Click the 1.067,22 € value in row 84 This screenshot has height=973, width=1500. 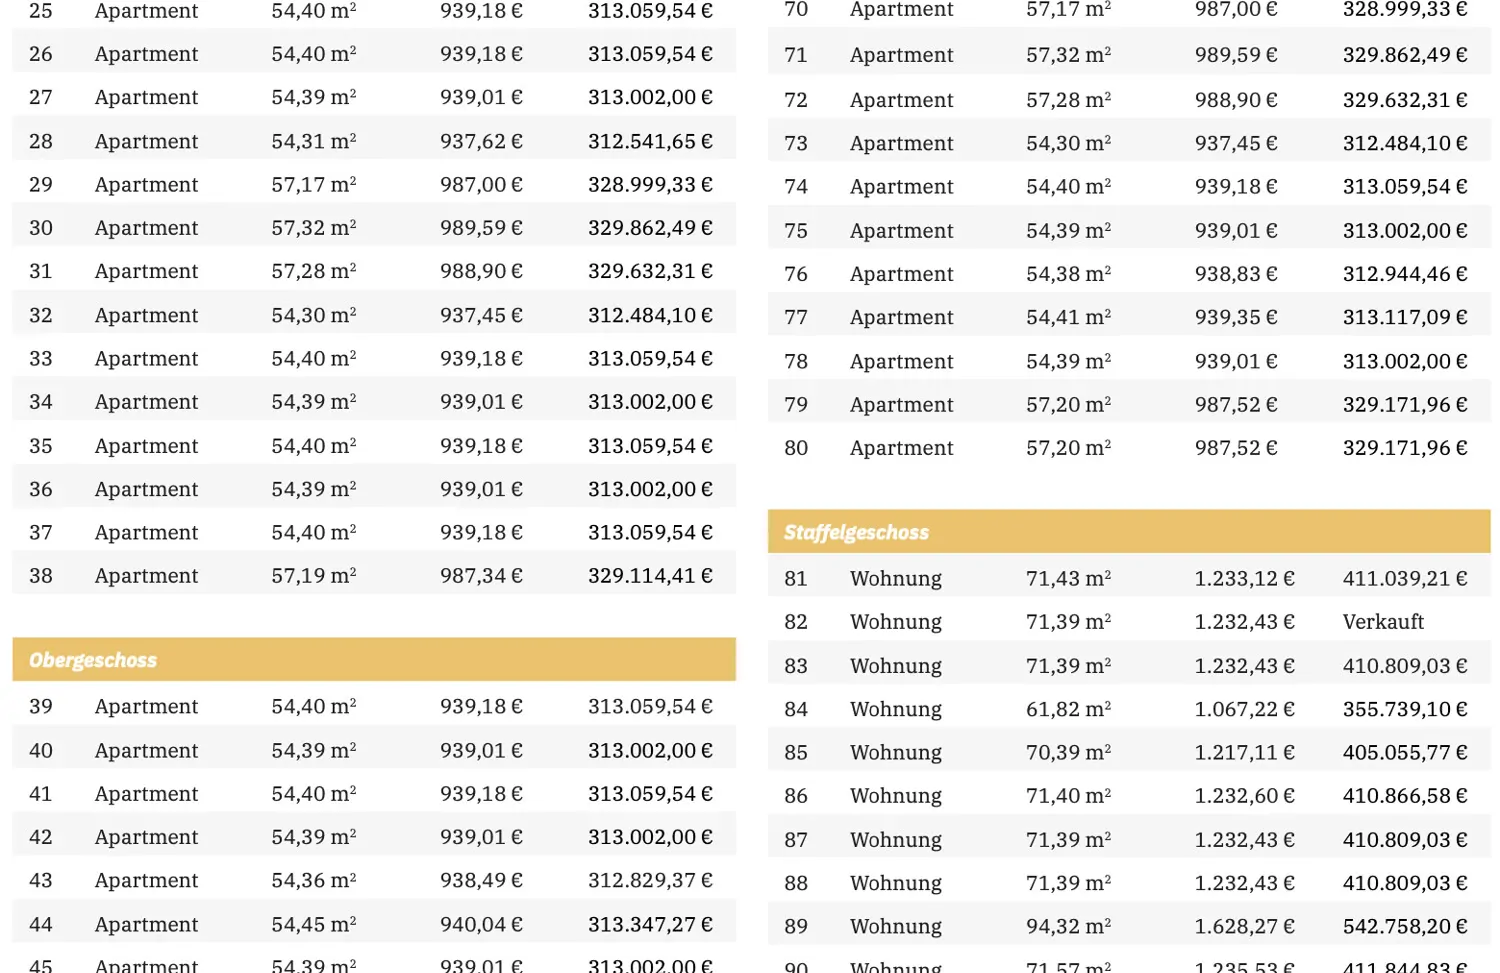[1244, 709]
